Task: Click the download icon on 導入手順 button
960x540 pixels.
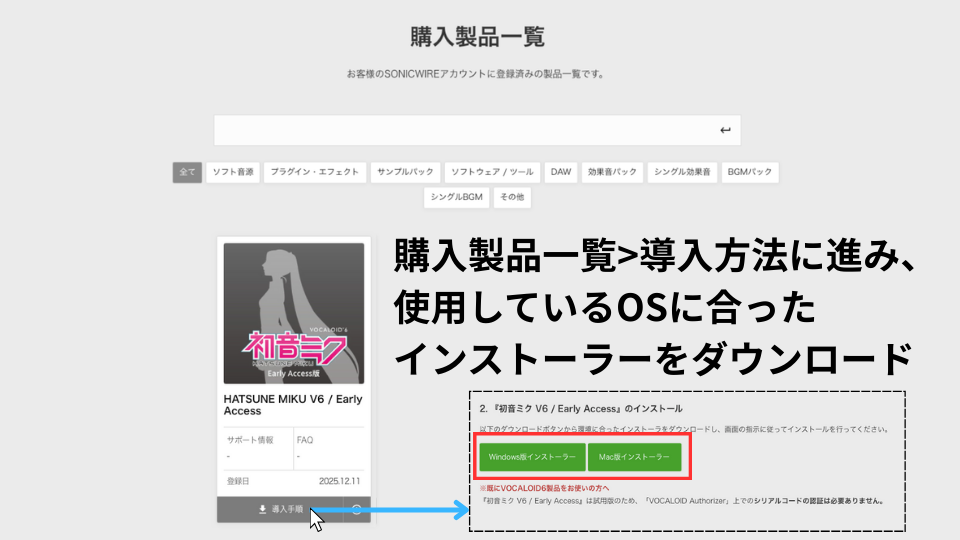Action: [262, 509]
